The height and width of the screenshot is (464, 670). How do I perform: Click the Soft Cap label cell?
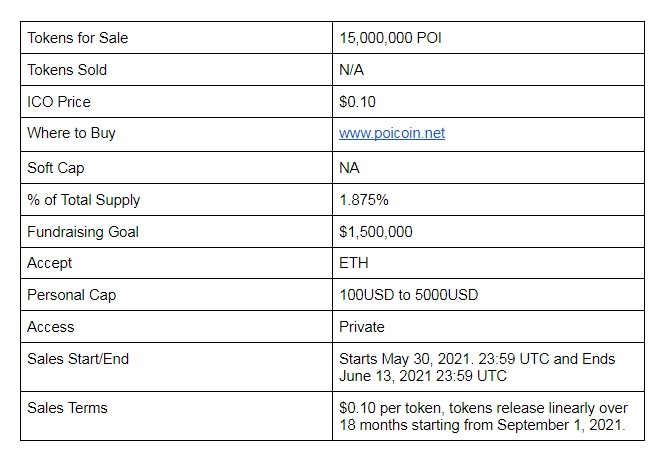tap(176, 168)
